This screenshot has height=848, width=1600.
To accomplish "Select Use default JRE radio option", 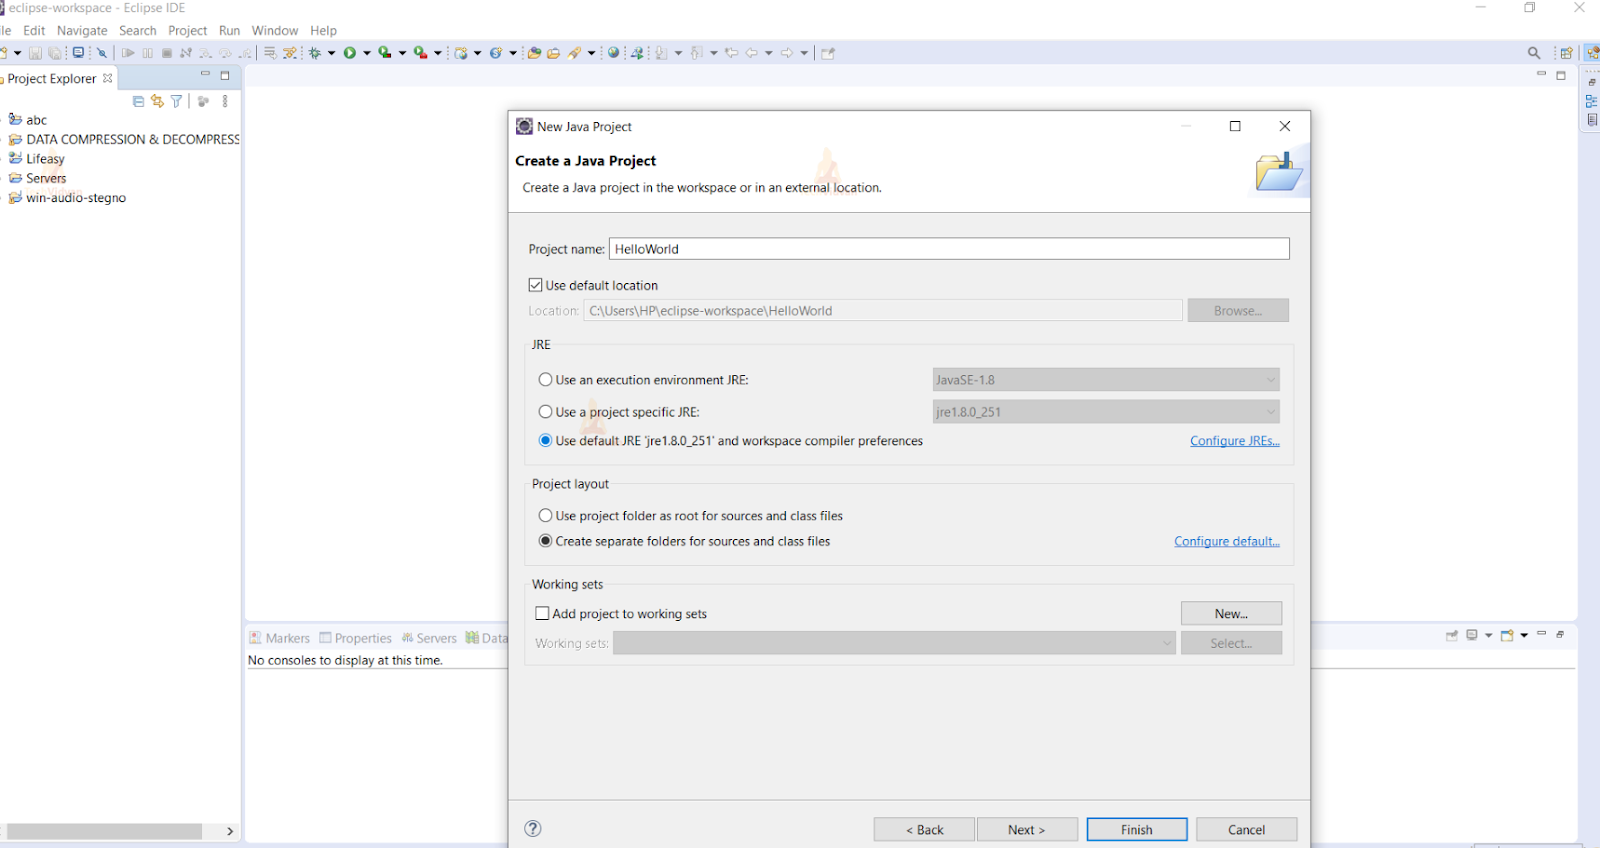I will (545, 440).
